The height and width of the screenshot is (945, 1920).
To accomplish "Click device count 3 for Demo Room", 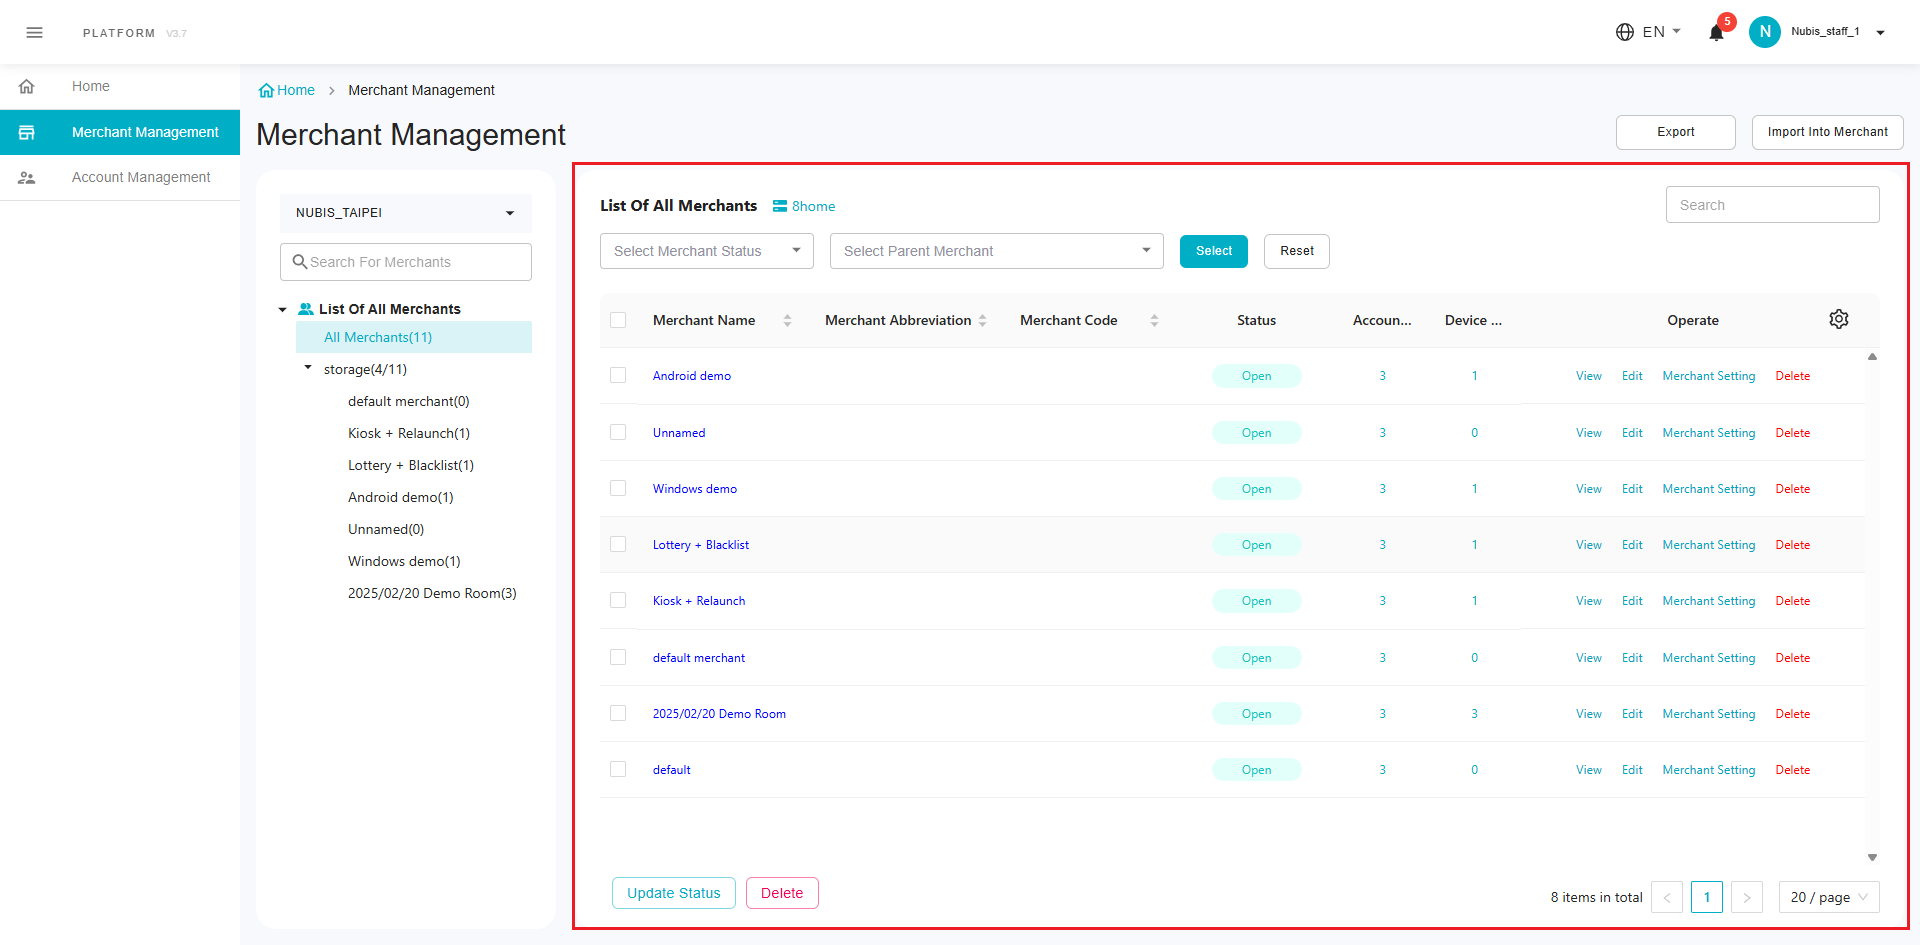I will (x=1474, y=714).
